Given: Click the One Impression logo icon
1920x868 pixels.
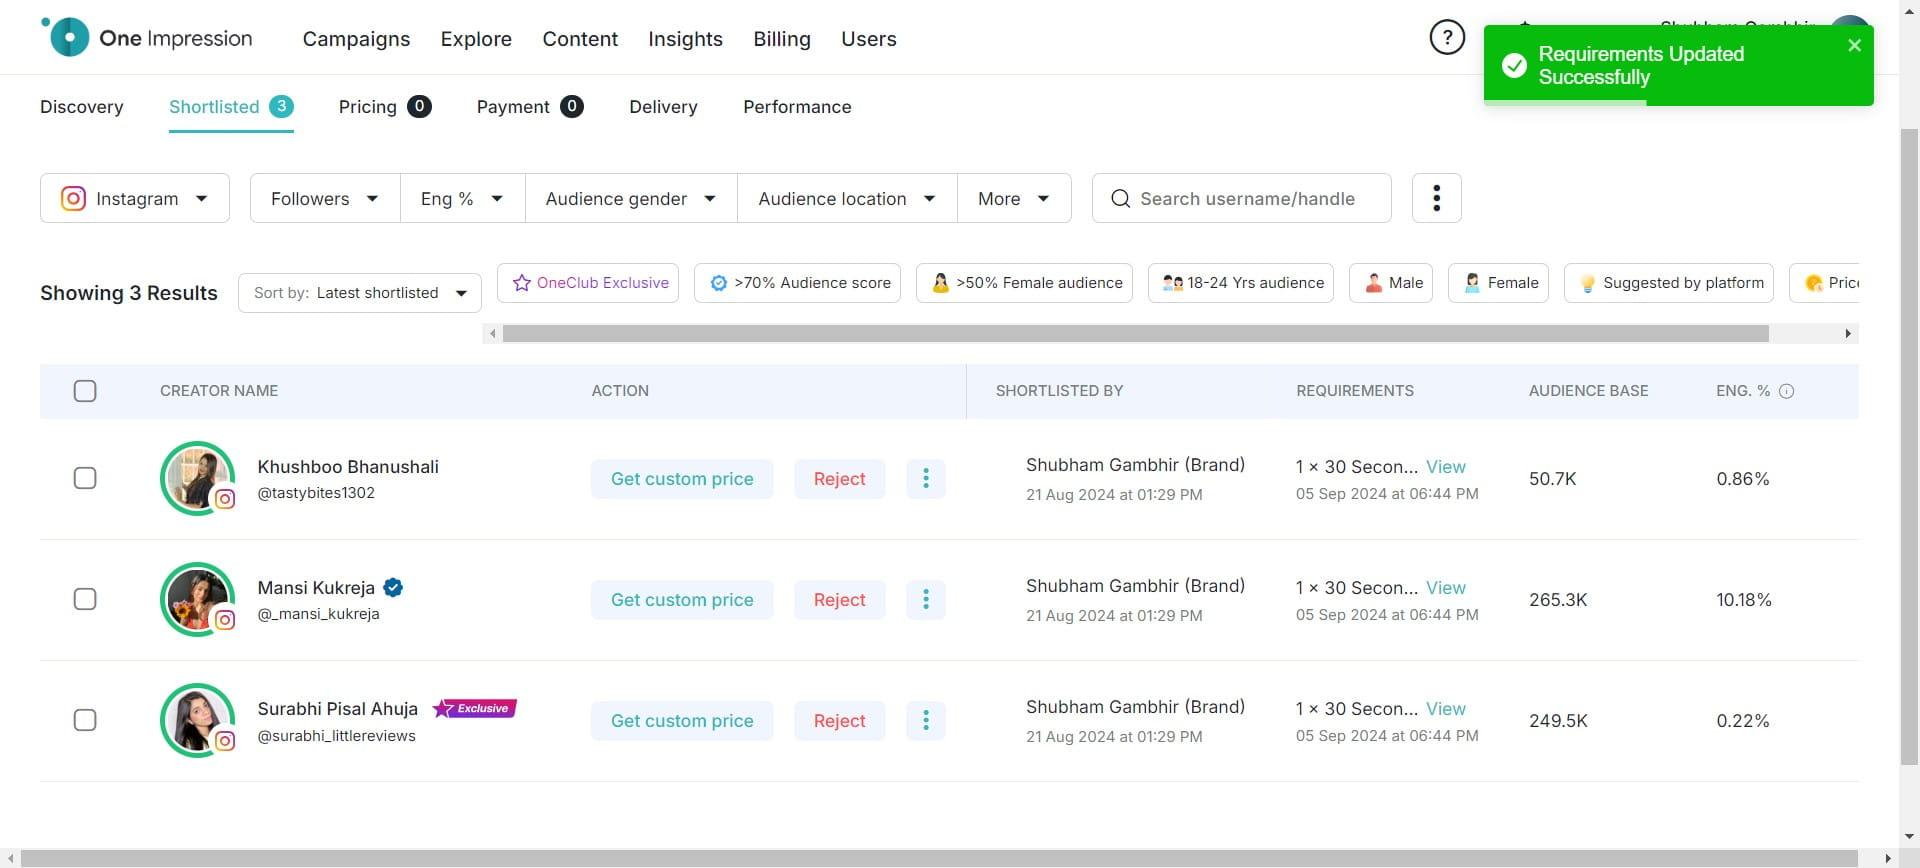Looking at the screenshot, I should (67, 38).
